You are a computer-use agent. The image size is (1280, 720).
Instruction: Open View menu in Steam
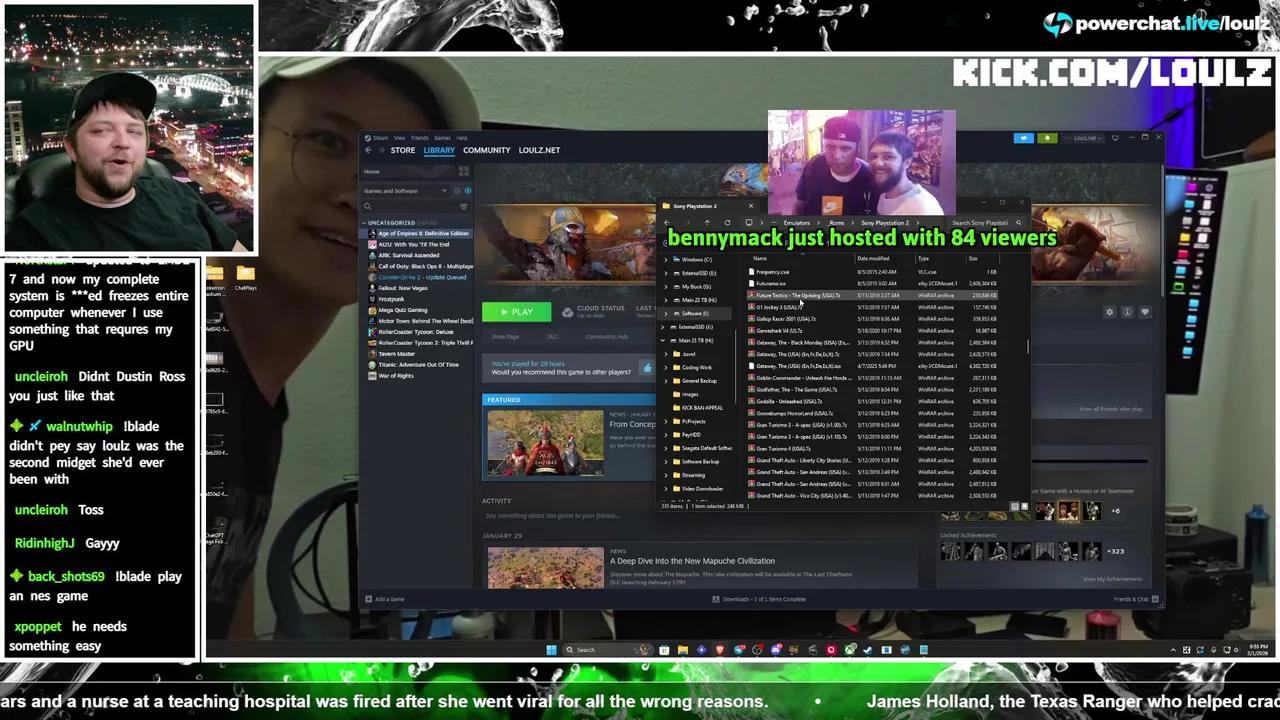click(400, 138)
